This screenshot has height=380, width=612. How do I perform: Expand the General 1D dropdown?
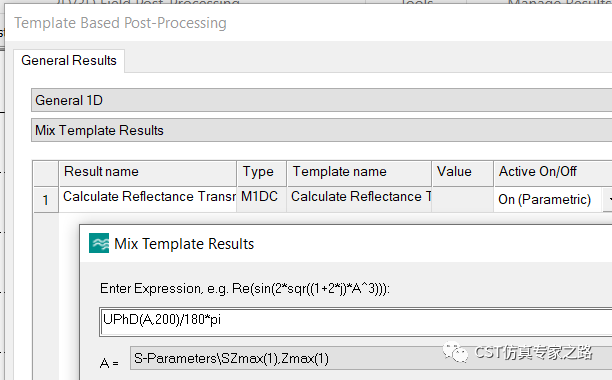click(322, 100)
